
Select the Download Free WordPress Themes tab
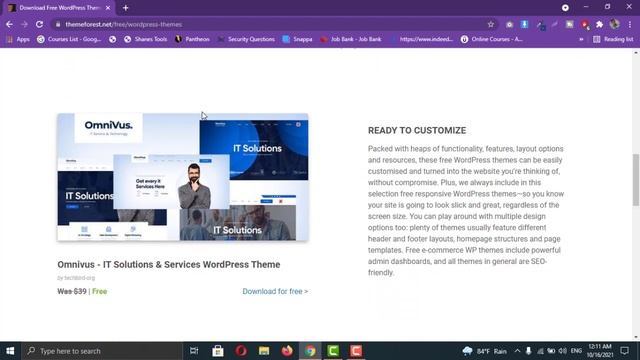click(x=59, y=8)
